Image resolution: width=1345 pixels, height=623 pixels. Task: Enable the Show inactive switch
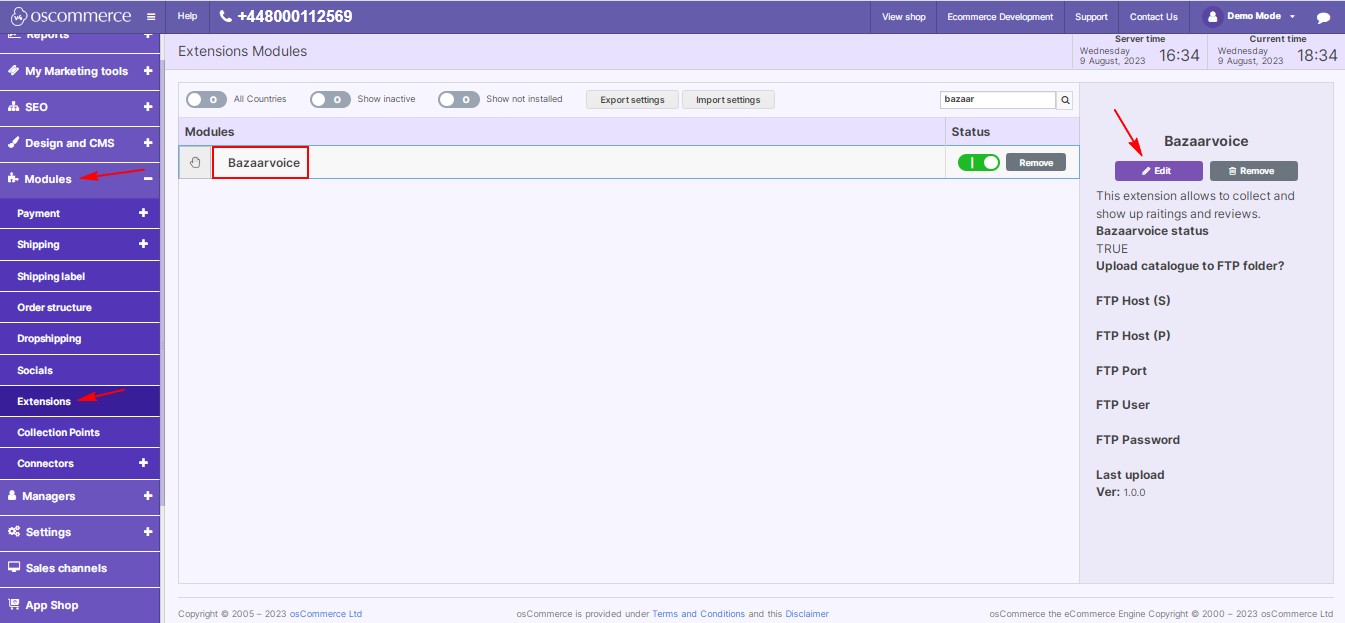(x=330, y=99)
